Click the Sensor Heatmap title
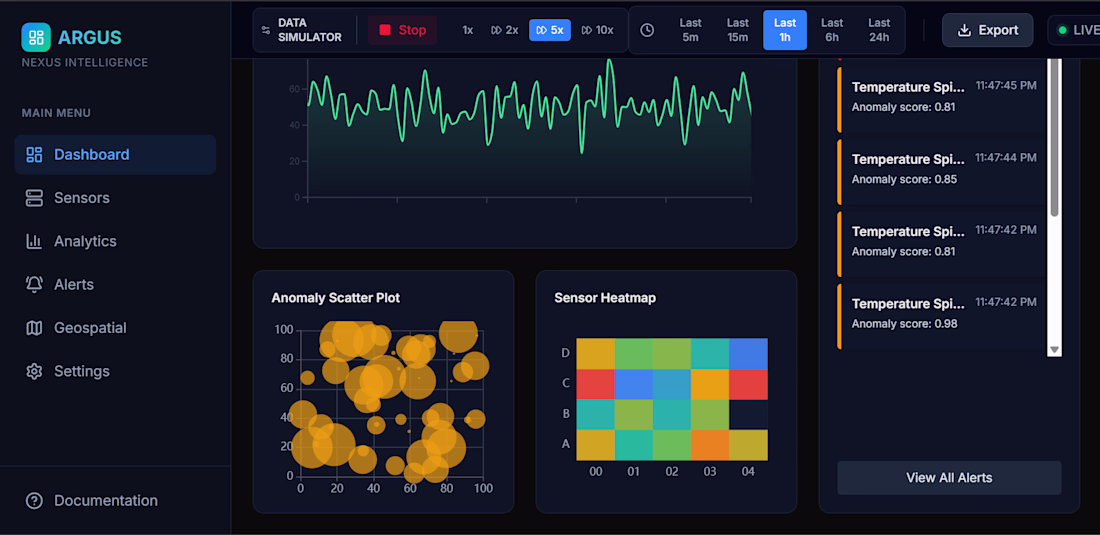This screenshot has height=535, width=1100. (x=605, y=298)
